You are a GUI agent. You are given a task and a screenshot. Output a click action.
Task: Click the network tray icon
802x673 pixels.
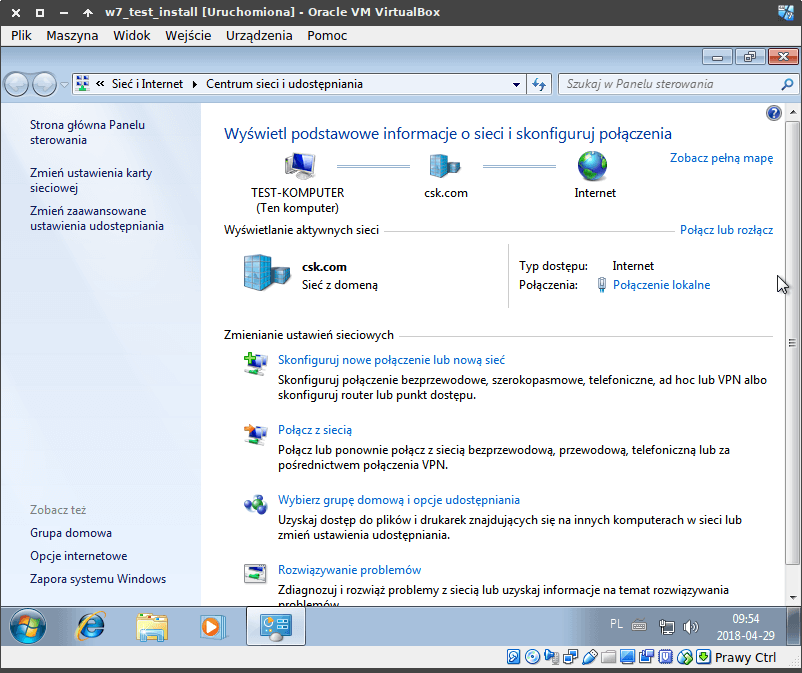coord(666,626)
